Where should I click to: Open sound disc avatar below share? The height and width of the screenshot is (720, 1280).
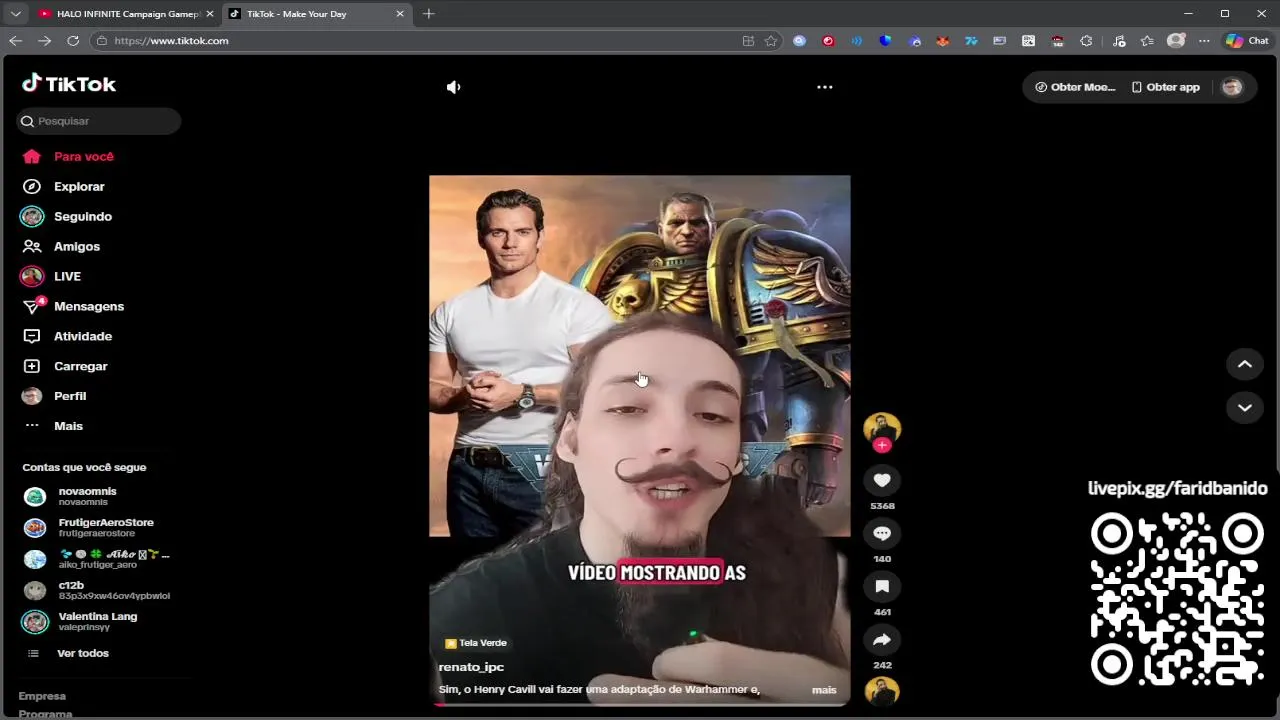[882, 691]
